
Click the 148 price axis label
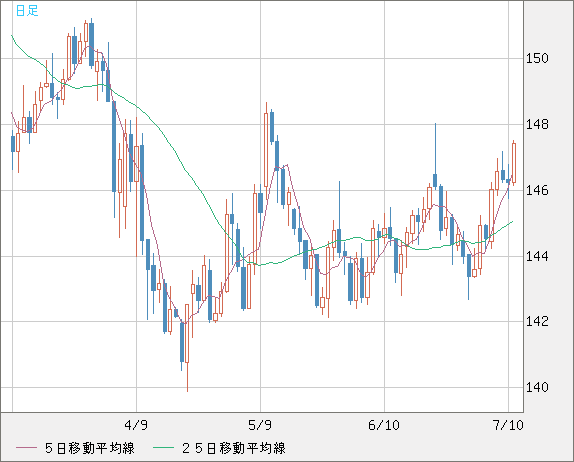click(537, 124)
